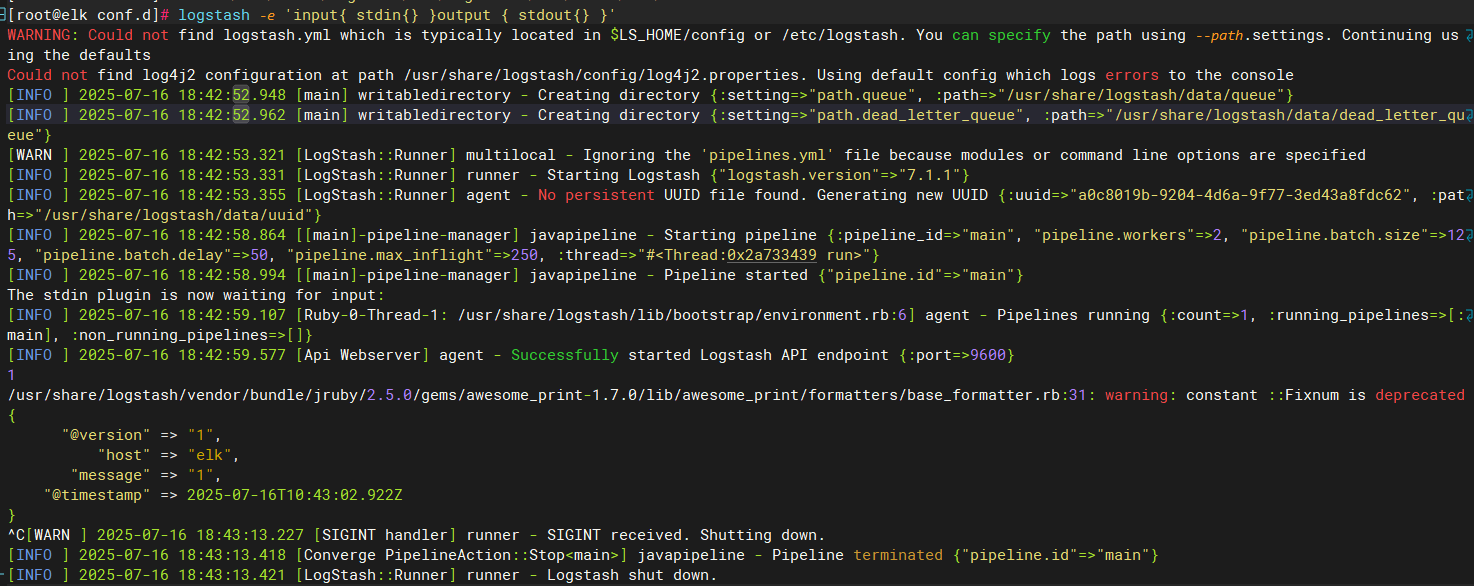This screenshot has height=586, width=1474.
Task: Click timestamp '2025-07-16 18:42:52.948'
Action: pyautogui.click(x=182, y=95)
